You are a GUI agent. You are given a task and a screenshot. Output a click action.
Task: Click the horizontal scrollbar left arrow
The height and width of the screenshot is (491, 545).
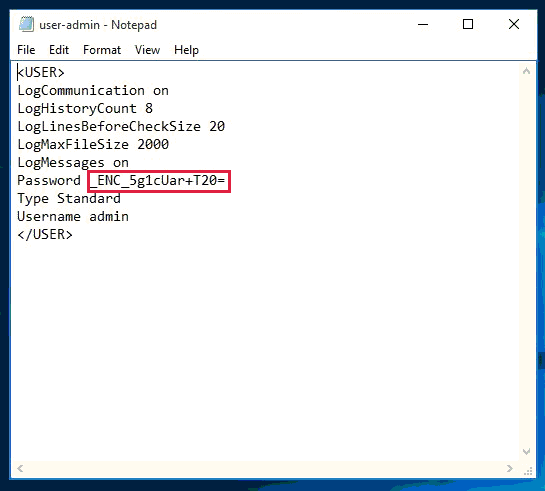point(20,468)
